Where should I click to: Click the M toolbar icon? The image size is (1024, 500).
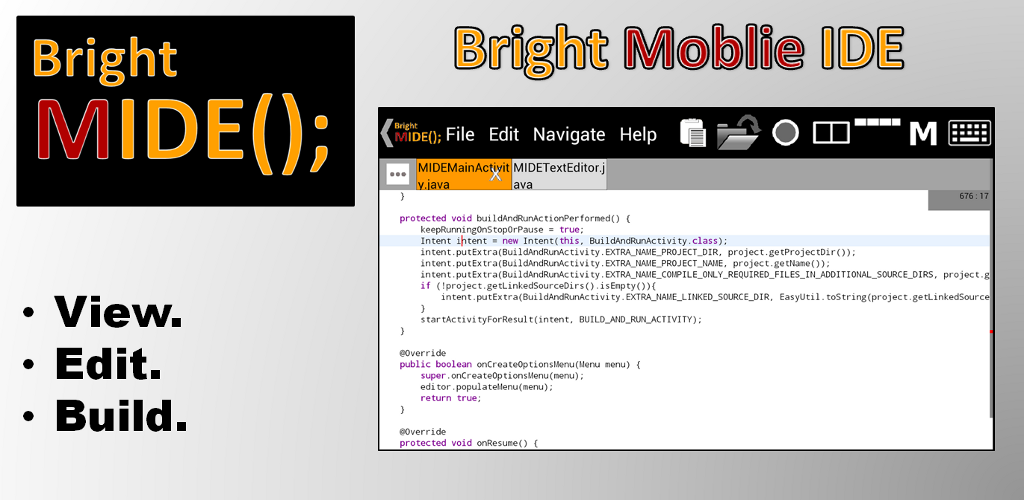click(923, 134)
